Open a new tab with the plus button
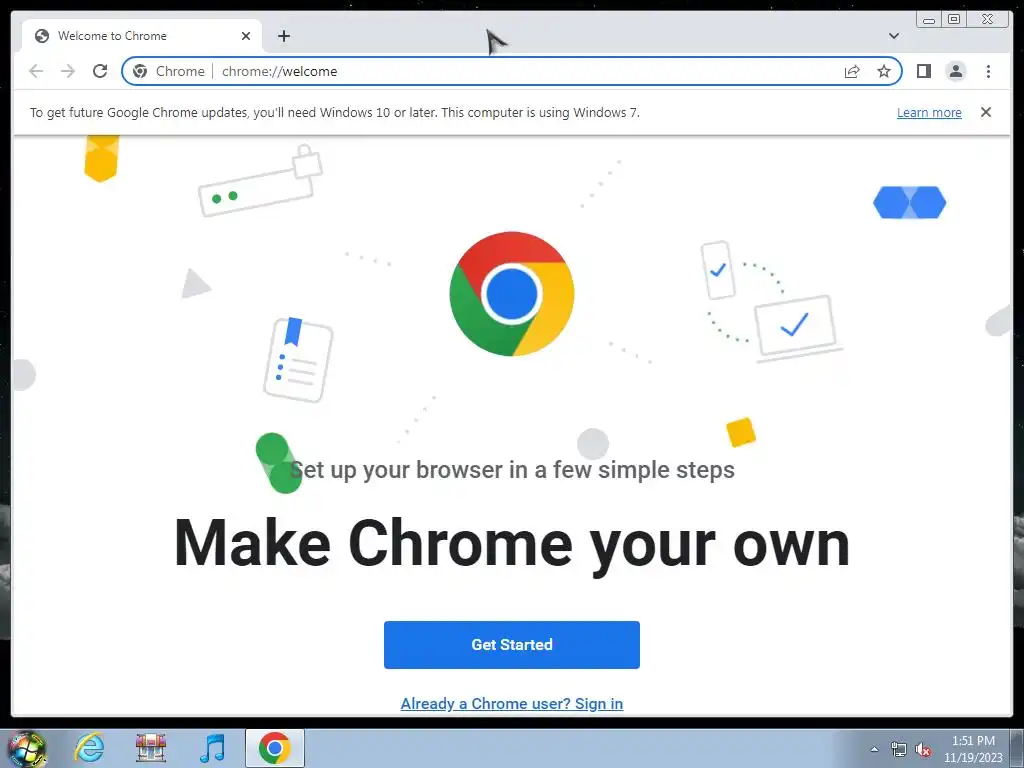This screenshot has height=768, width=1024. tap(283, 36)
